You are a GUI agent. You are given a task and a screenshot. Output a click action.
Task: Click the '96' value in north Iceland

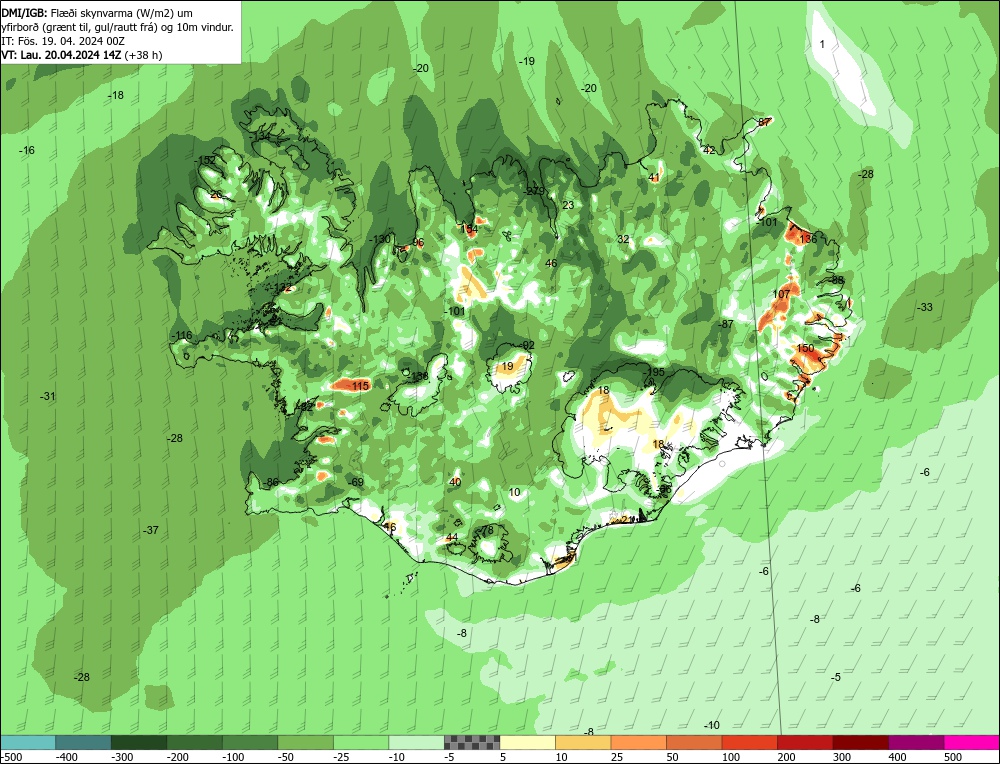pyautogui.click(x=418, y=242)
